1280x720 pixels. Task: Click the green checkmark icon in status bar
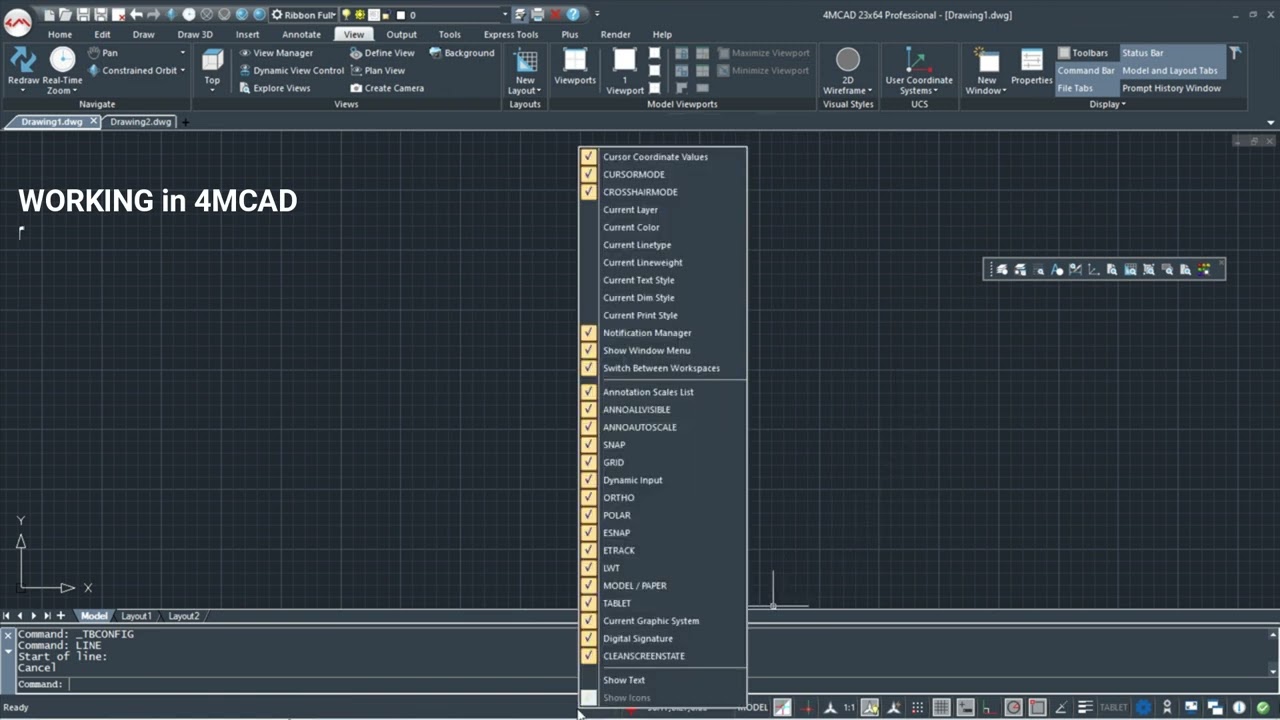(1263, 708)
